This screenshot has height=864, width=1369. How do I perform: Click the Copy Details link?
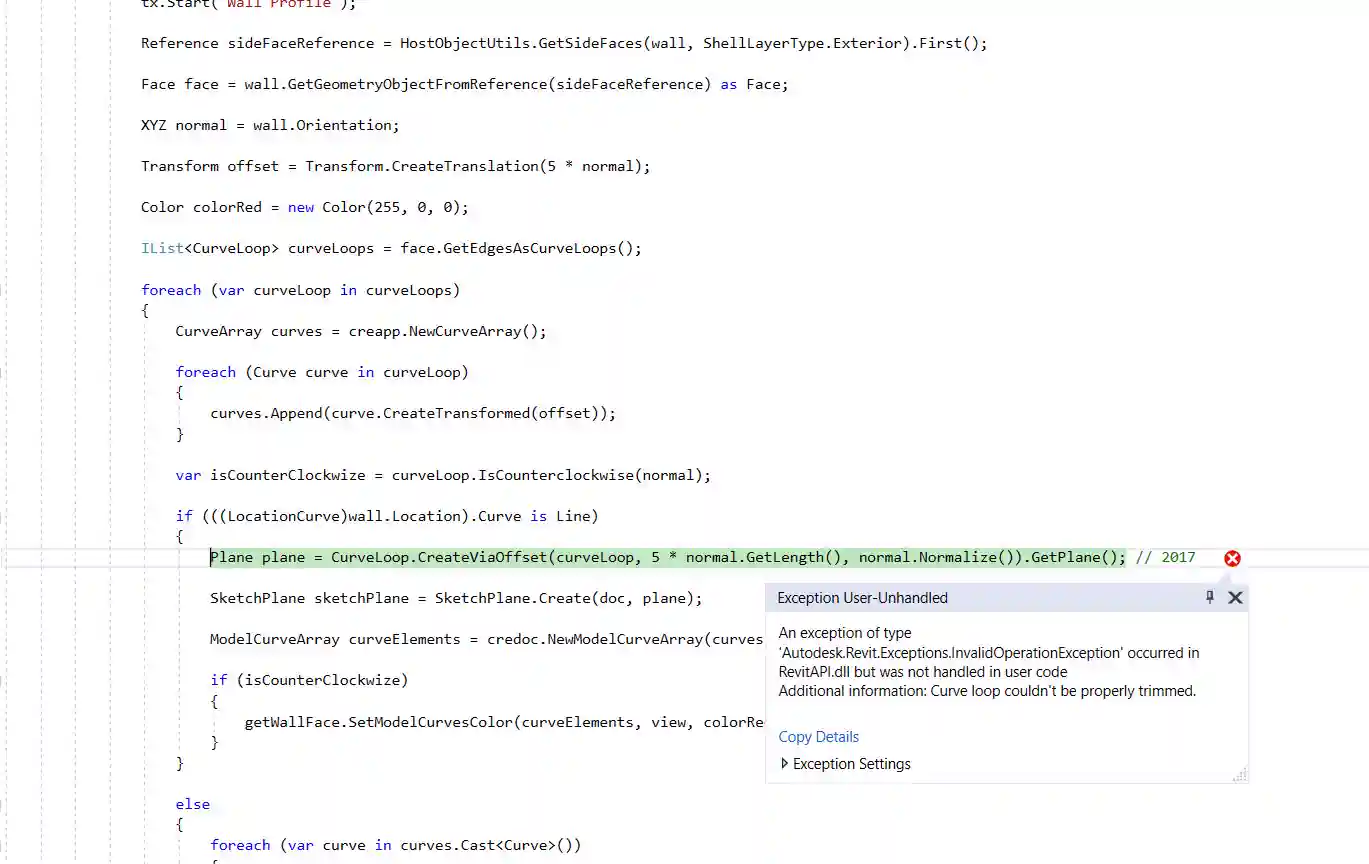(818, 736)
